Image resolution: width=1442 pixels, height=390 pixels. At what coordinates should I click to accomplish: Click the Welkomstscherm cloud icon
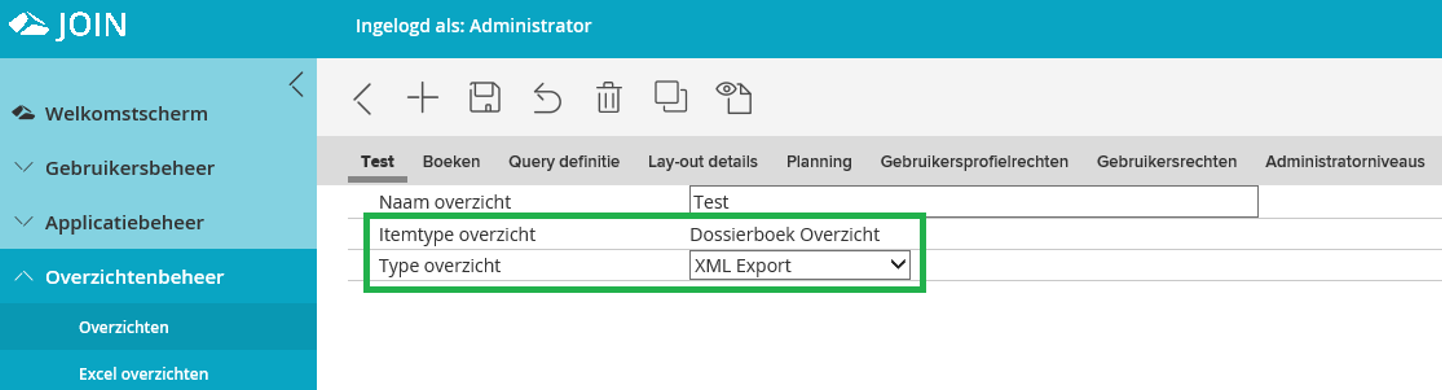23,114
